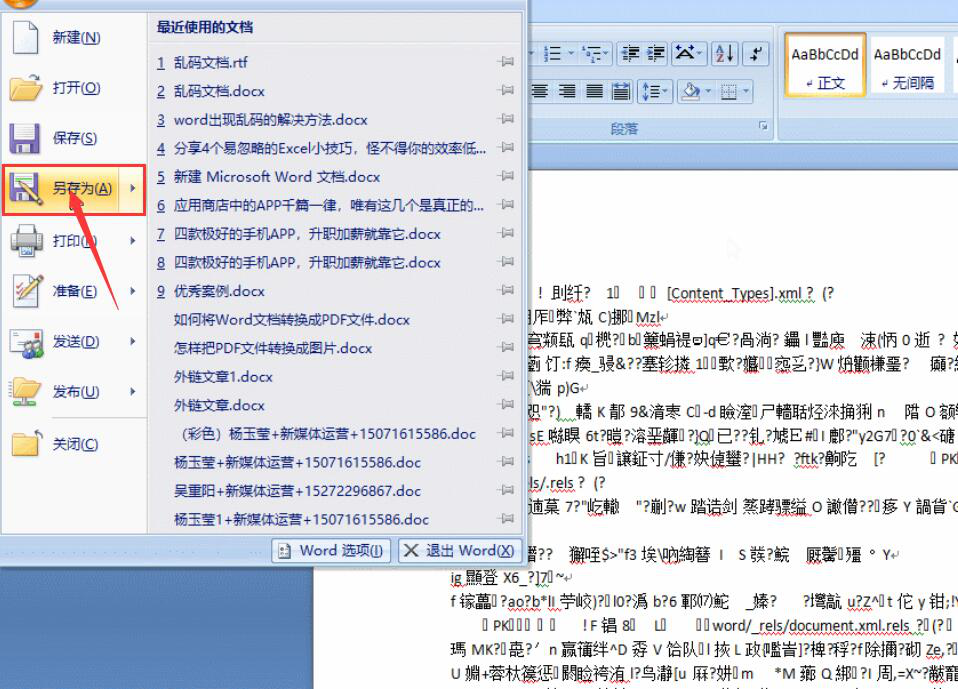Open Word 选项(I) button
The image size is (958, 689).
click(x=333, y=550)
